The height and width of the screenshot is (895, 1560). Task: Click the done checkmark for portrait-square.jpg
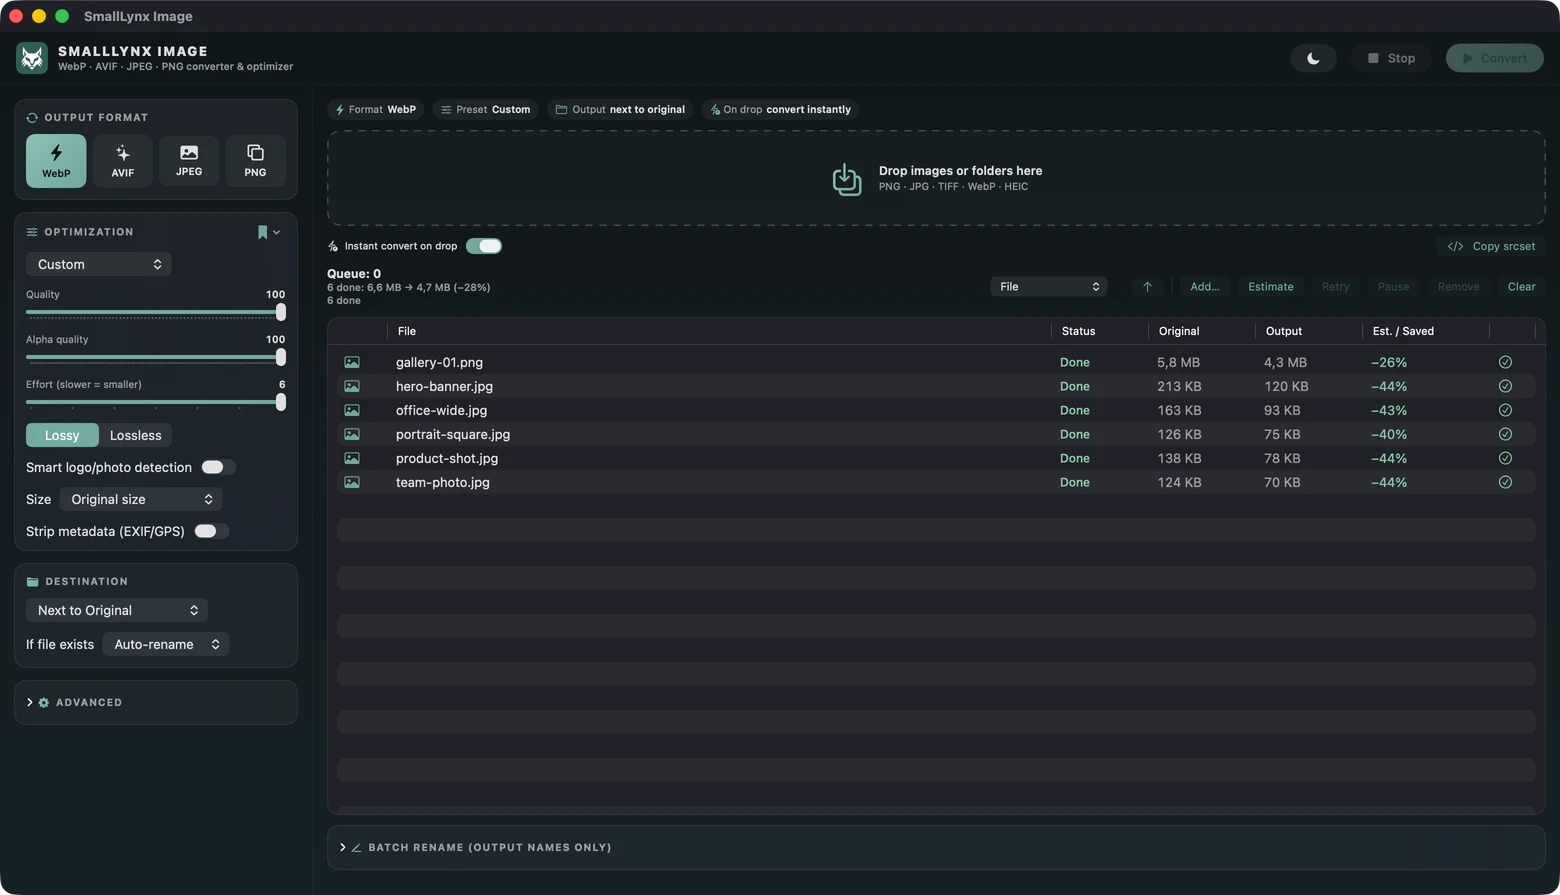(1505, 434)
